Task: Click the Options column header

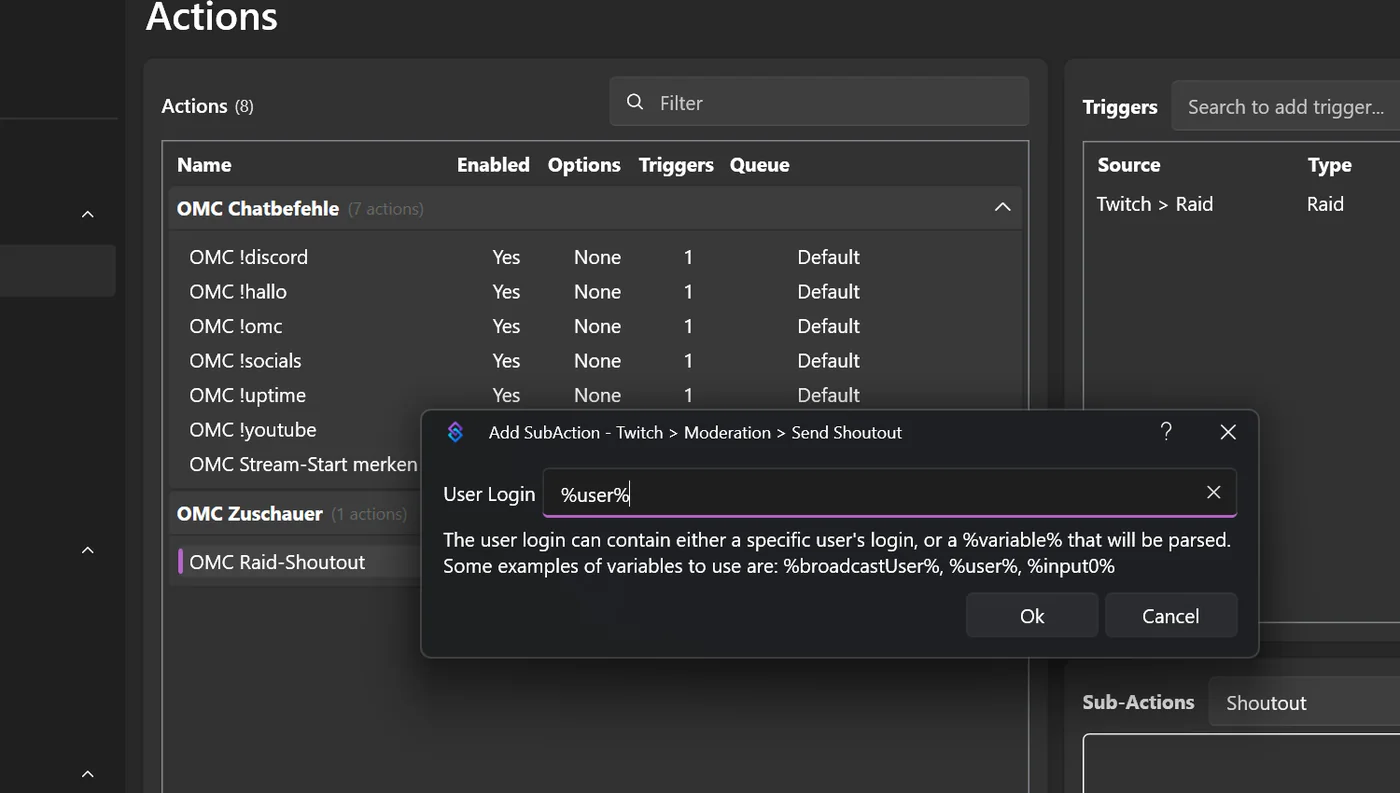Action: point(584,165)
